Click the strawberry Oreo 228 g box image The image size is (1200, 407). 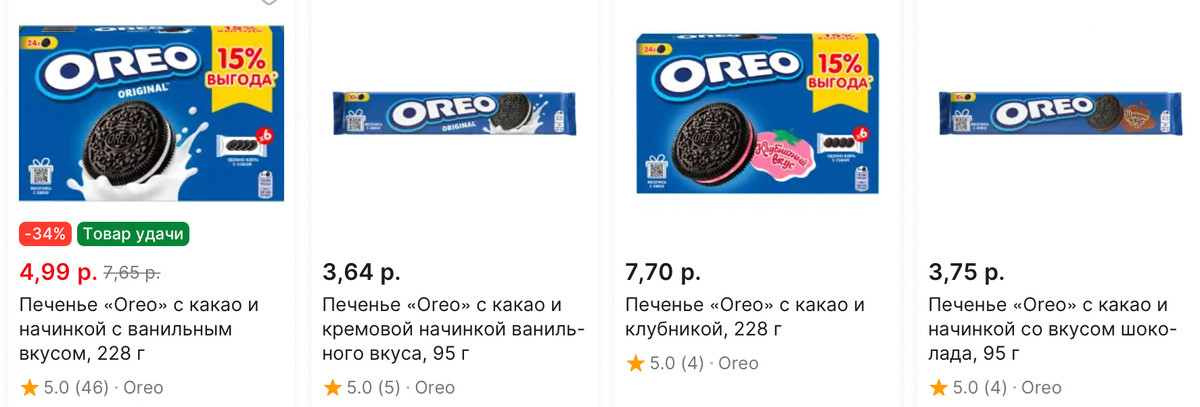click(756, 113)
